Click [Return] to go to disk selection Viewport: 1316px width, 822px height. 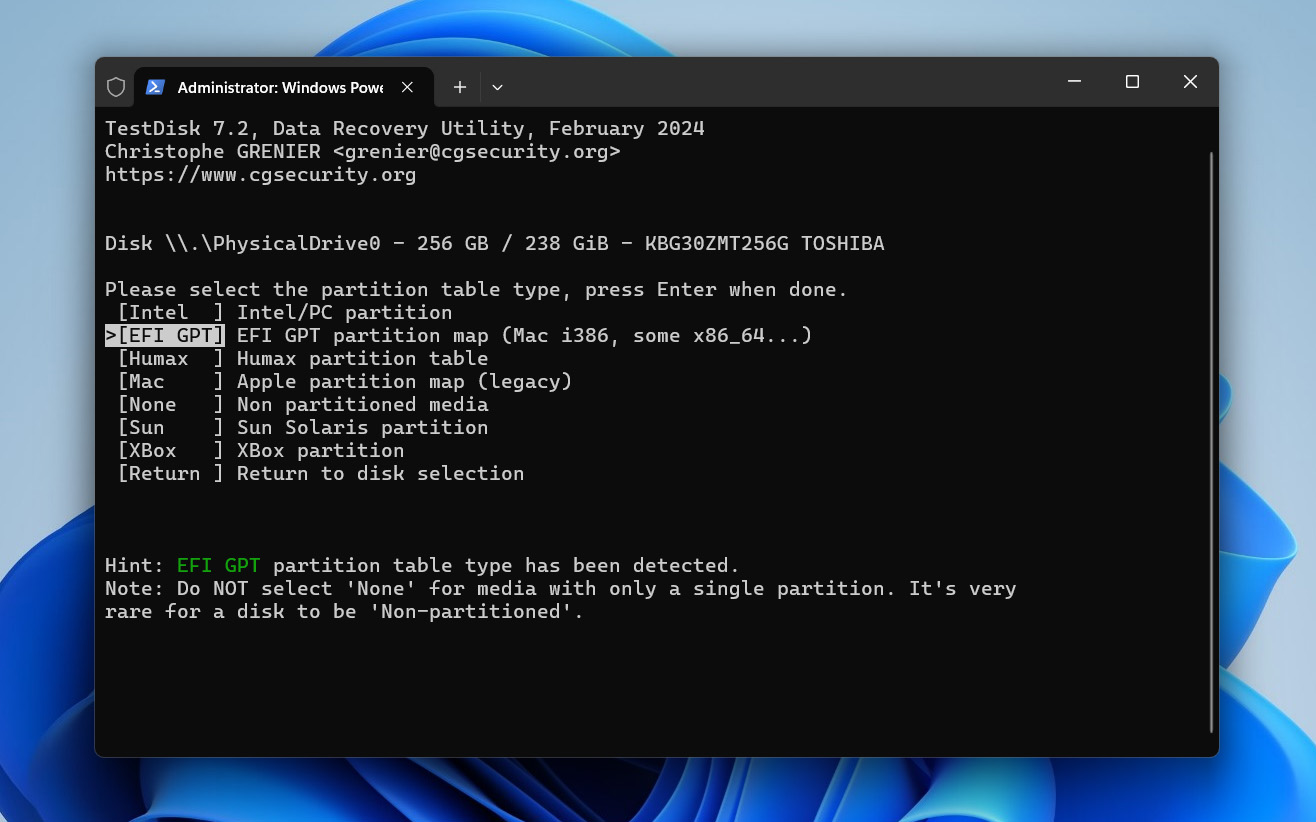tap(170, 474)
